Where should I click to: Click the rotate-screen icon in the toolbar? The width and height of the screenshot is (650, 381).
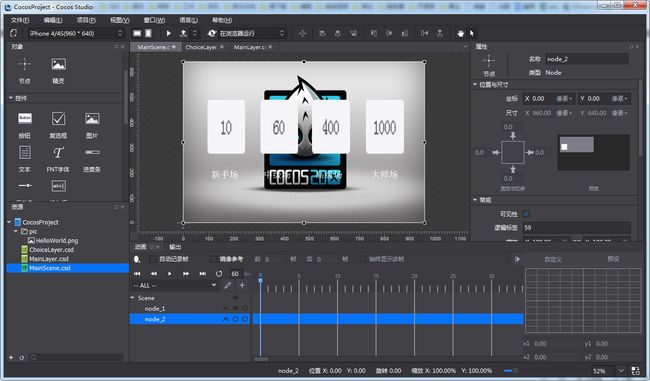pyautogui.click(x=14, y=33)
